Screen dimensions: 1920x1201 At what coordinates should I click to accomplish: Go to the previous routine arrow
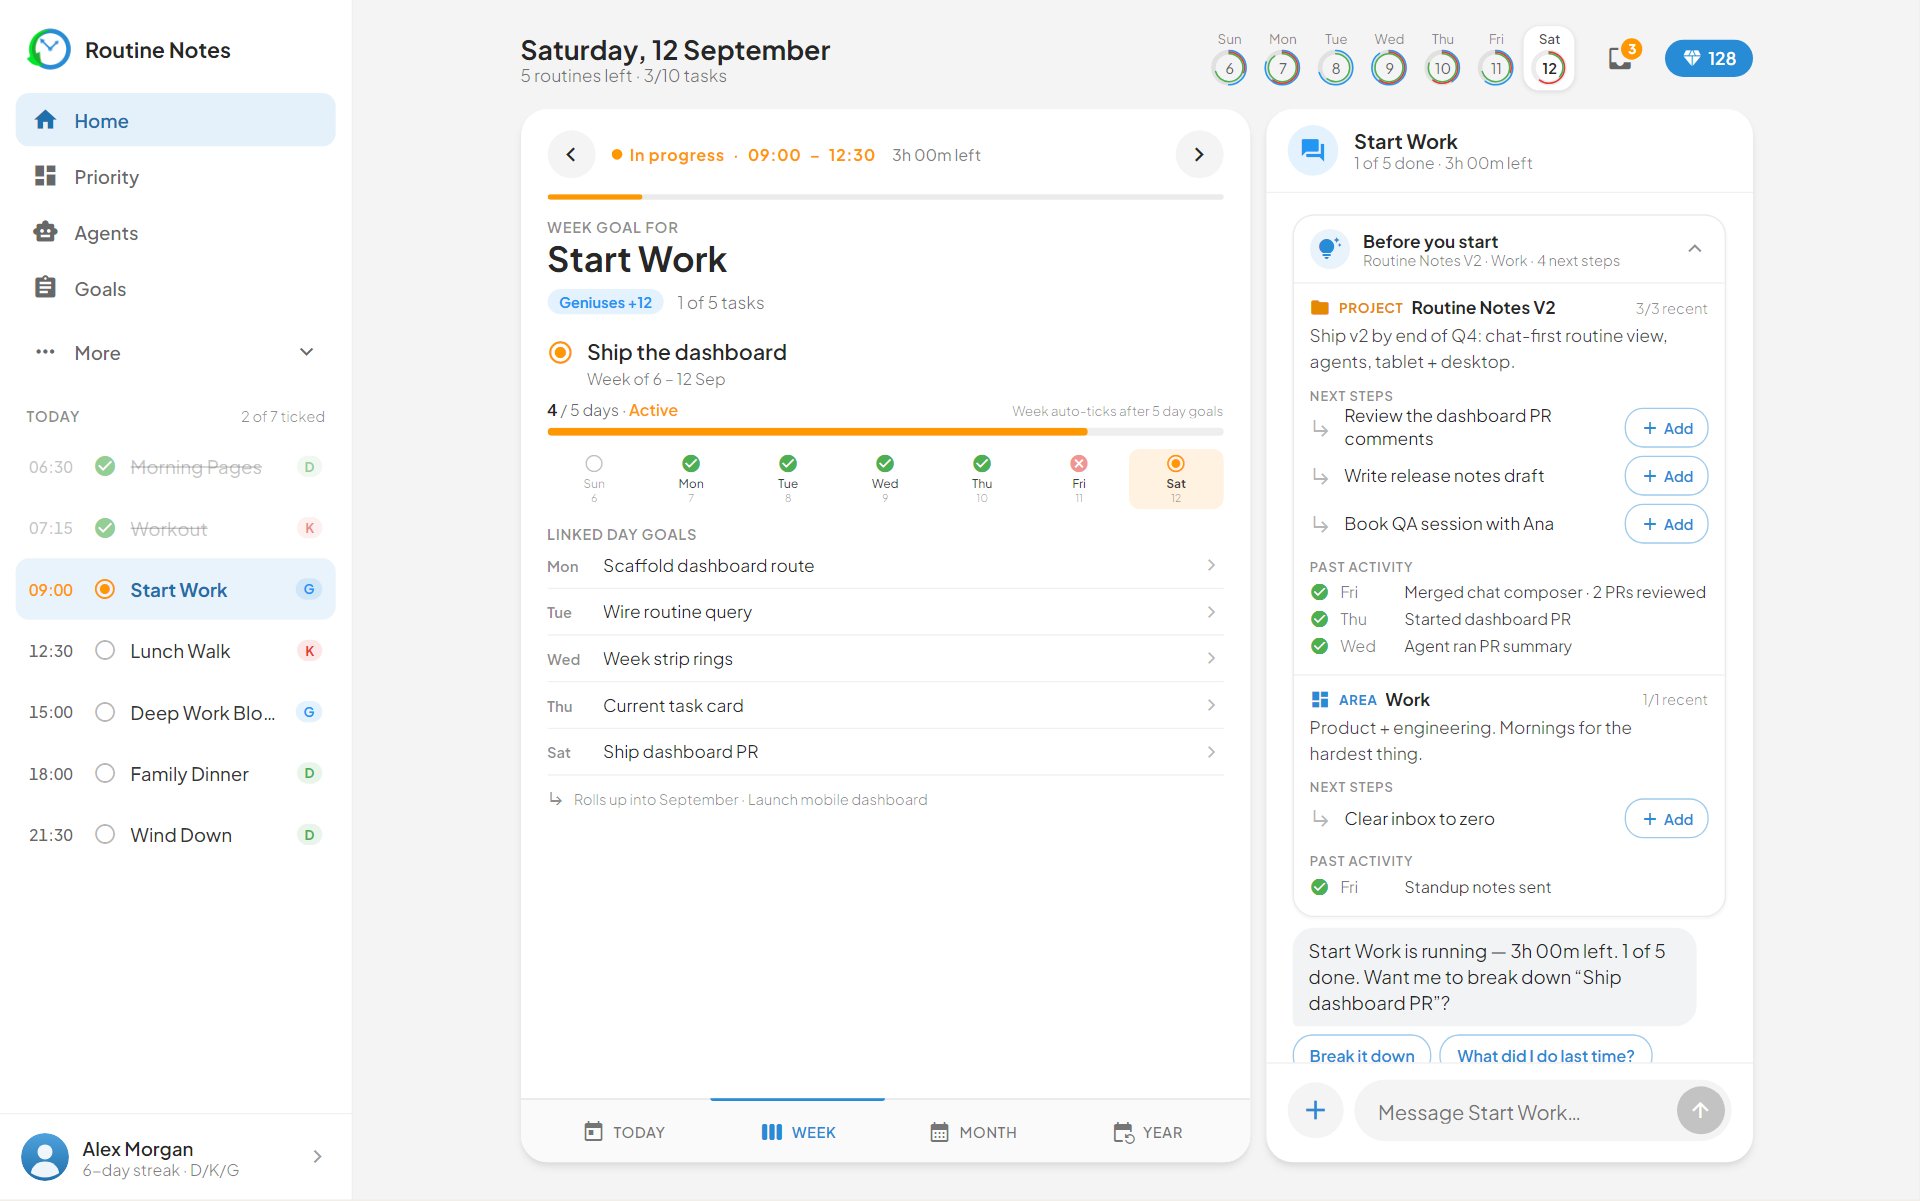[x=571, y=154]
